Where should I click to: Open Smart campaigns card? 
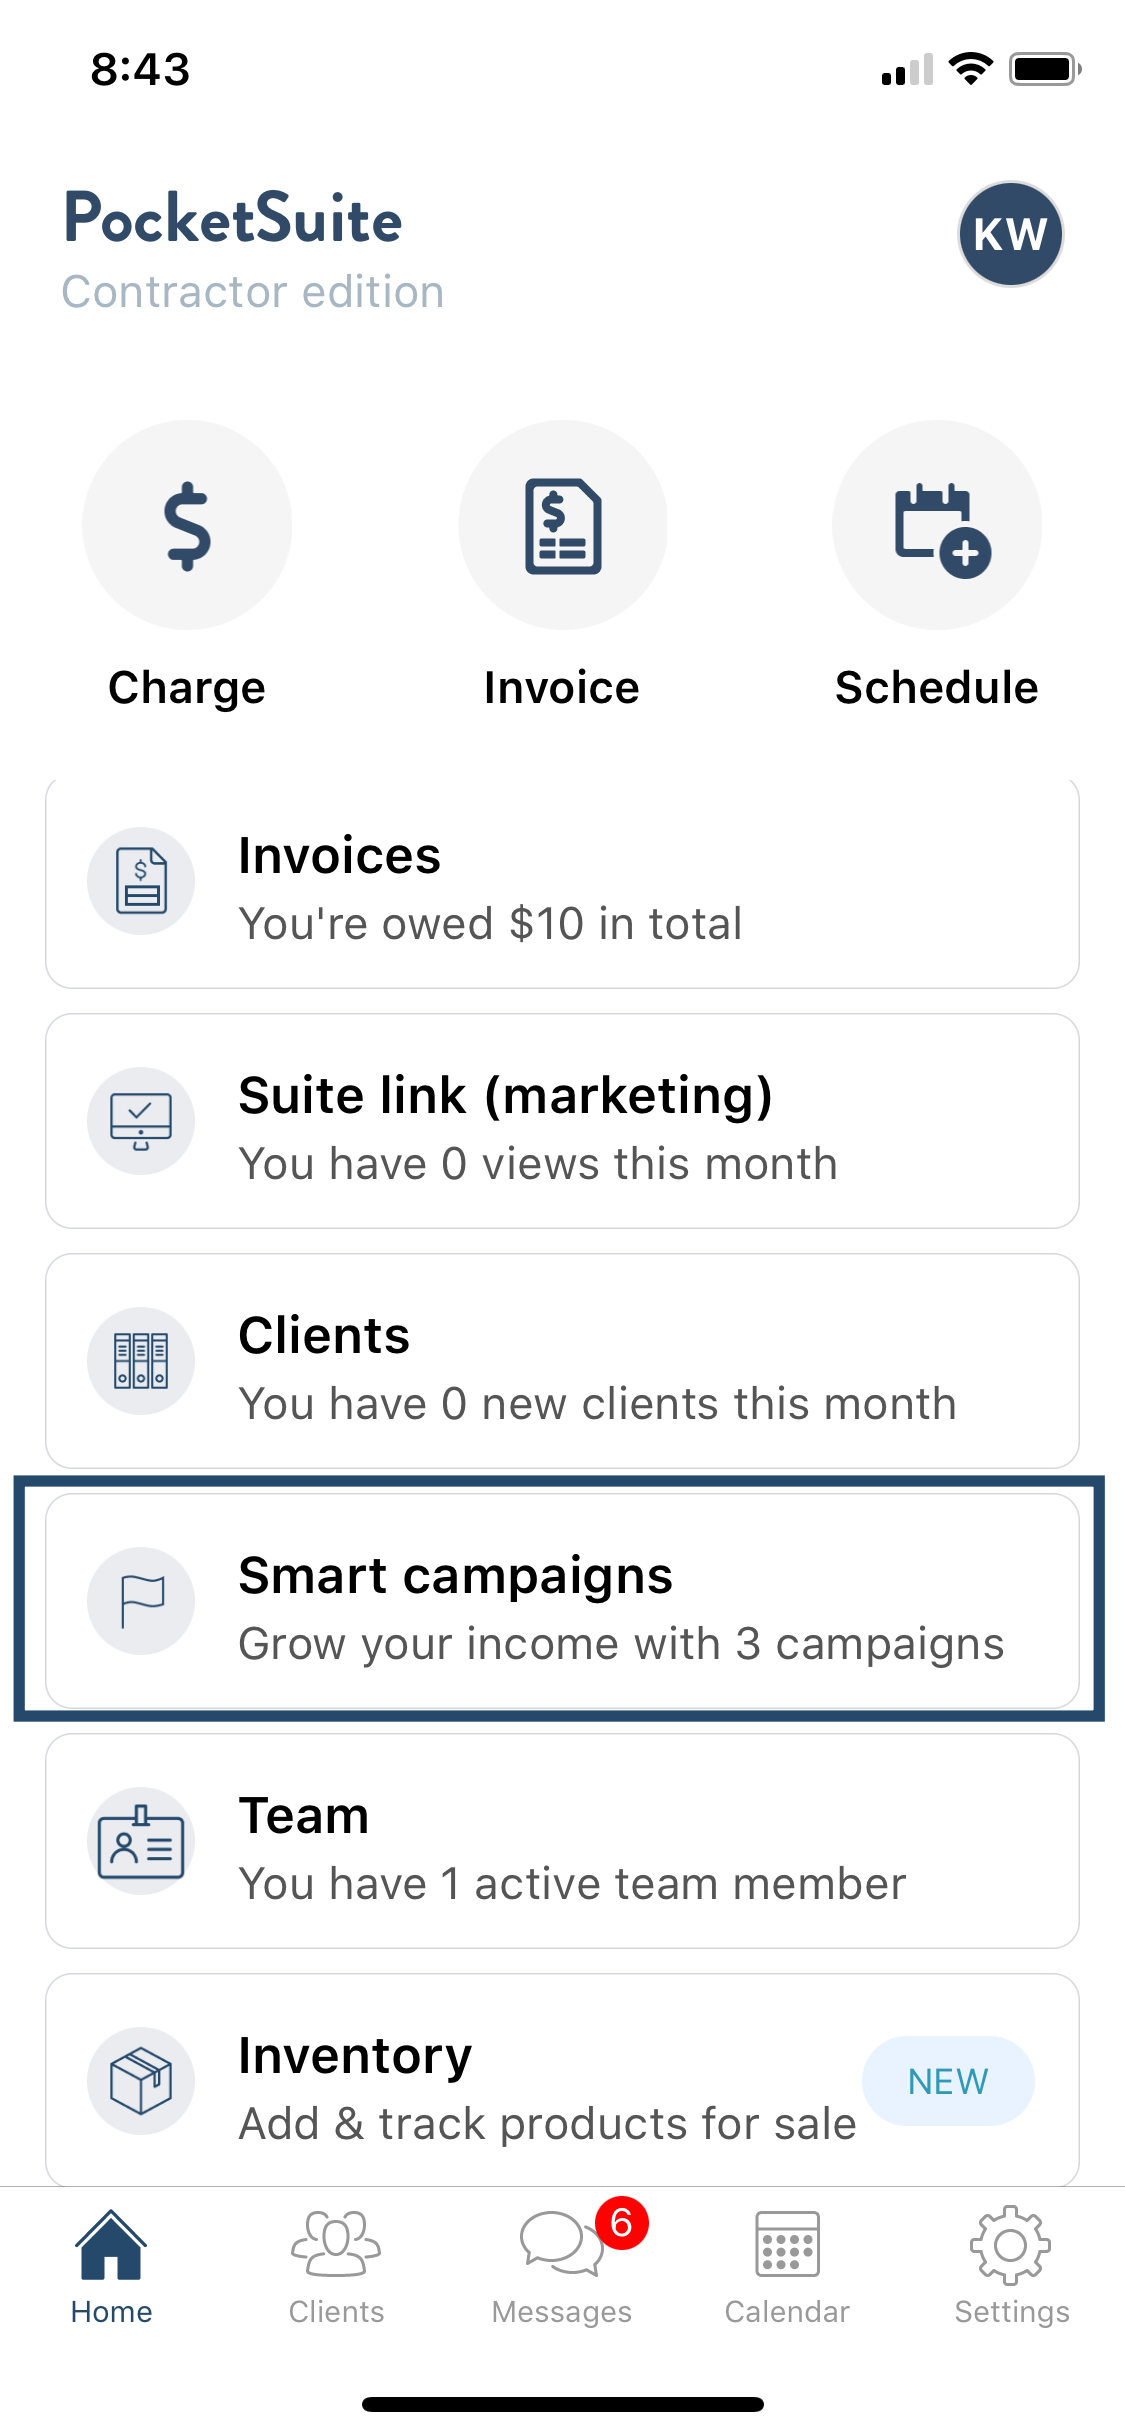click(562, 1601)
